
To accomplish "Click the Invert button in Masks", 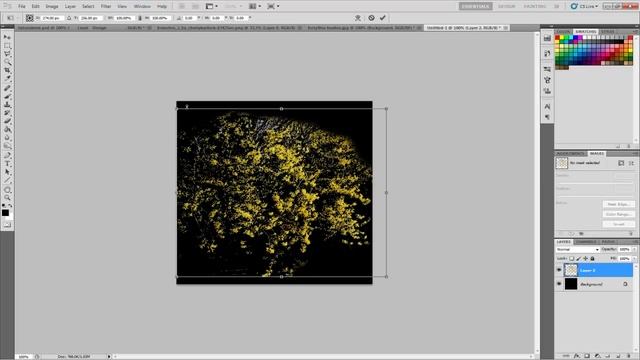I will pyautogui.click(x=618, y=224).
